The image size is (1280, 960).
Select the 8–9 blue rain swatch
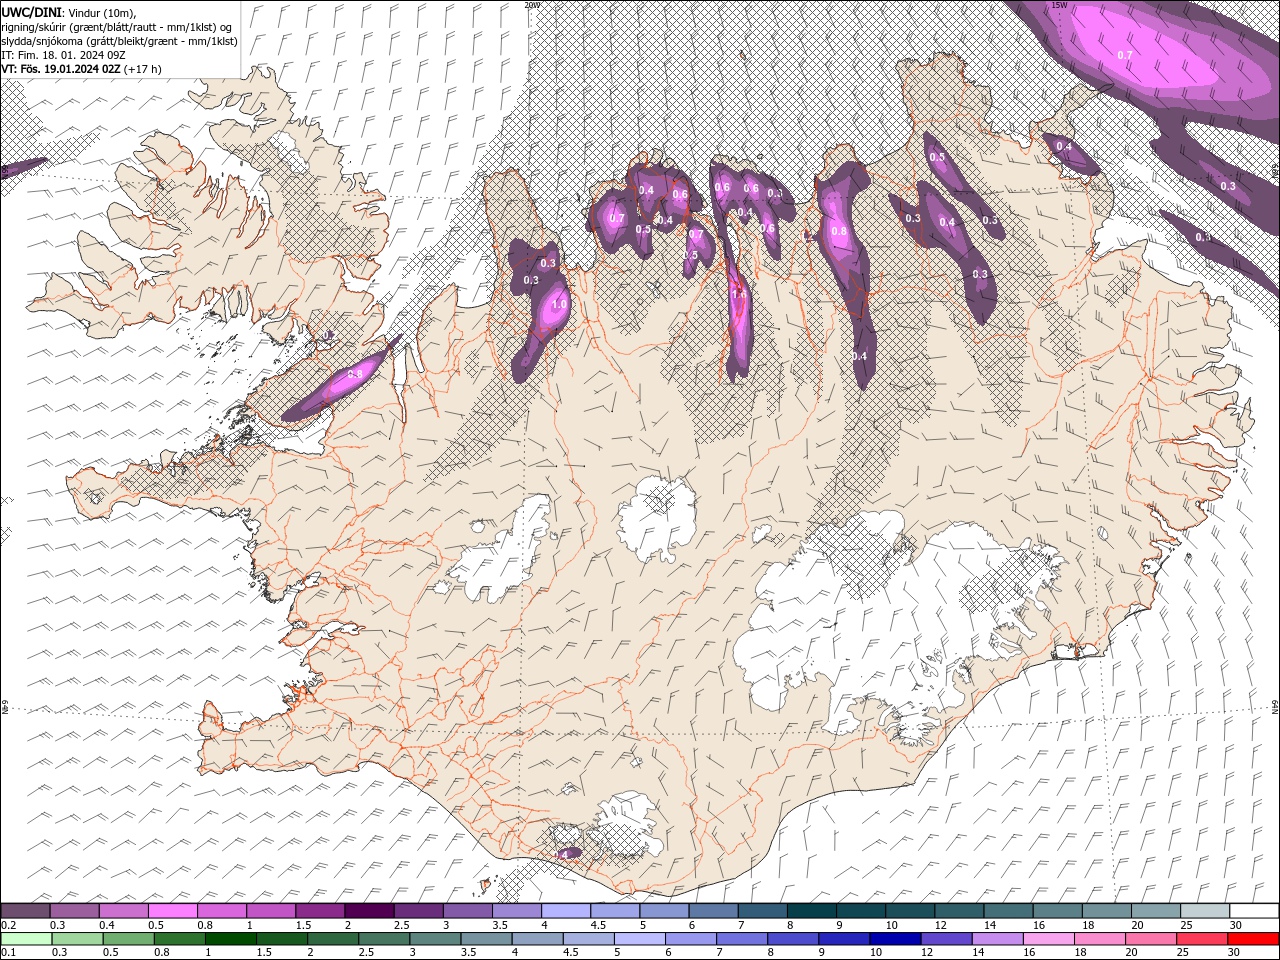coord(793,938)
